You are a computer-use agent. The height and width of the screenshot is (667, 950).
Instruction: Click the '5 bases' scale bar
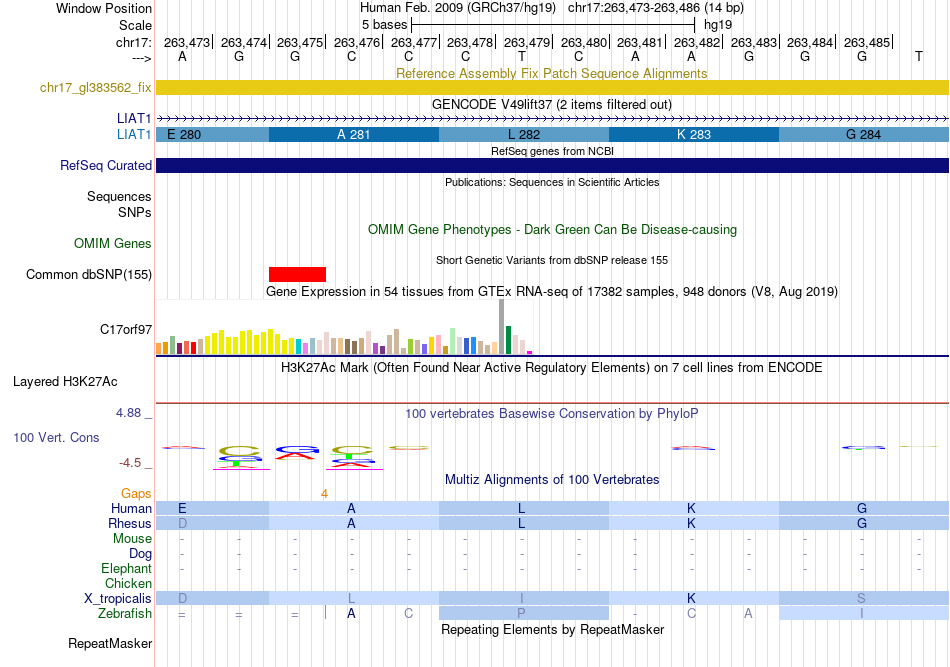pyautogui.click(x=553, y=25)
